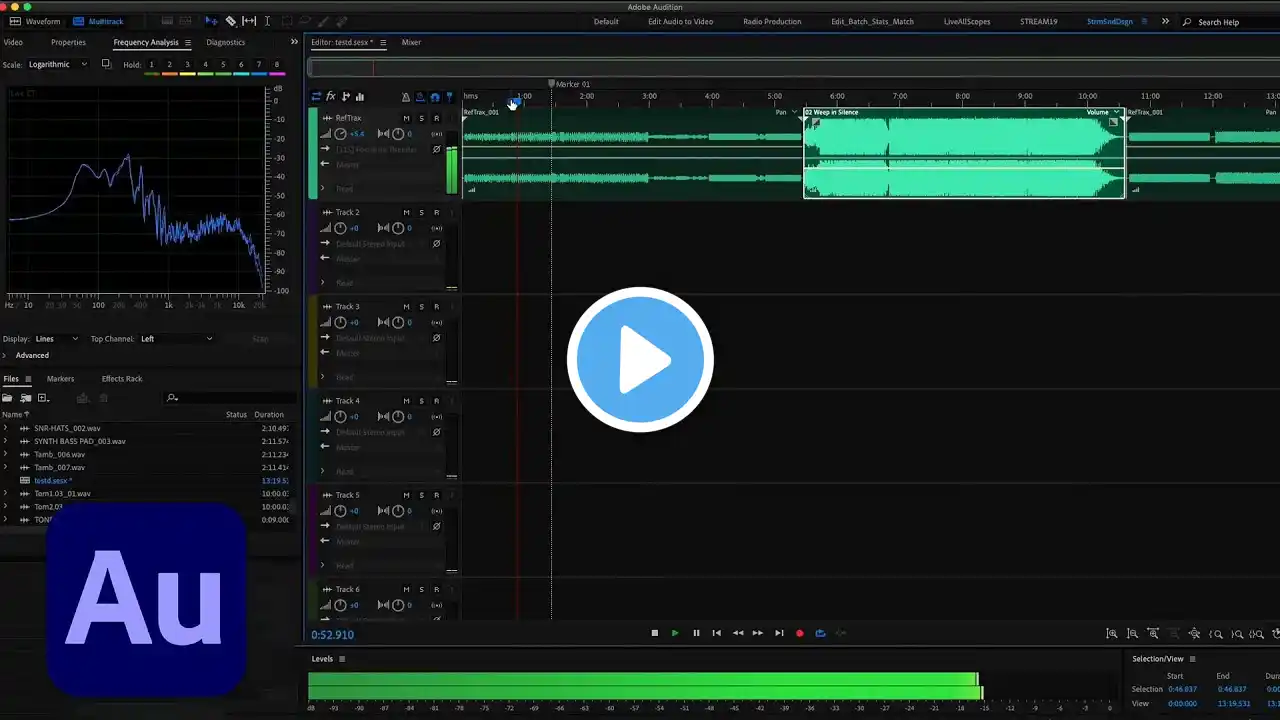Expand RefTrax track automation lane arrow
The image size is (1280, 720).
(322, 188)
